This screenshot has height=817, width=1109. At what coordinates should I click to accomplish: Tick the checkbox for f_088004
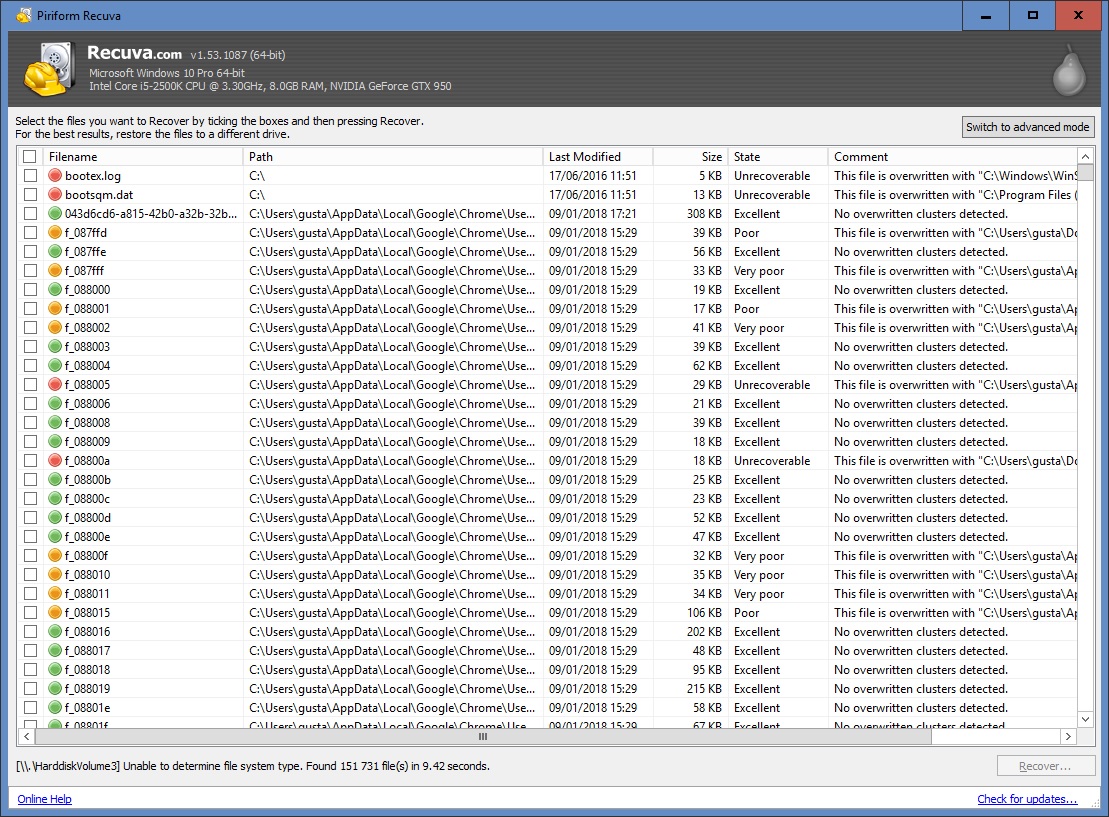(30, 366)
